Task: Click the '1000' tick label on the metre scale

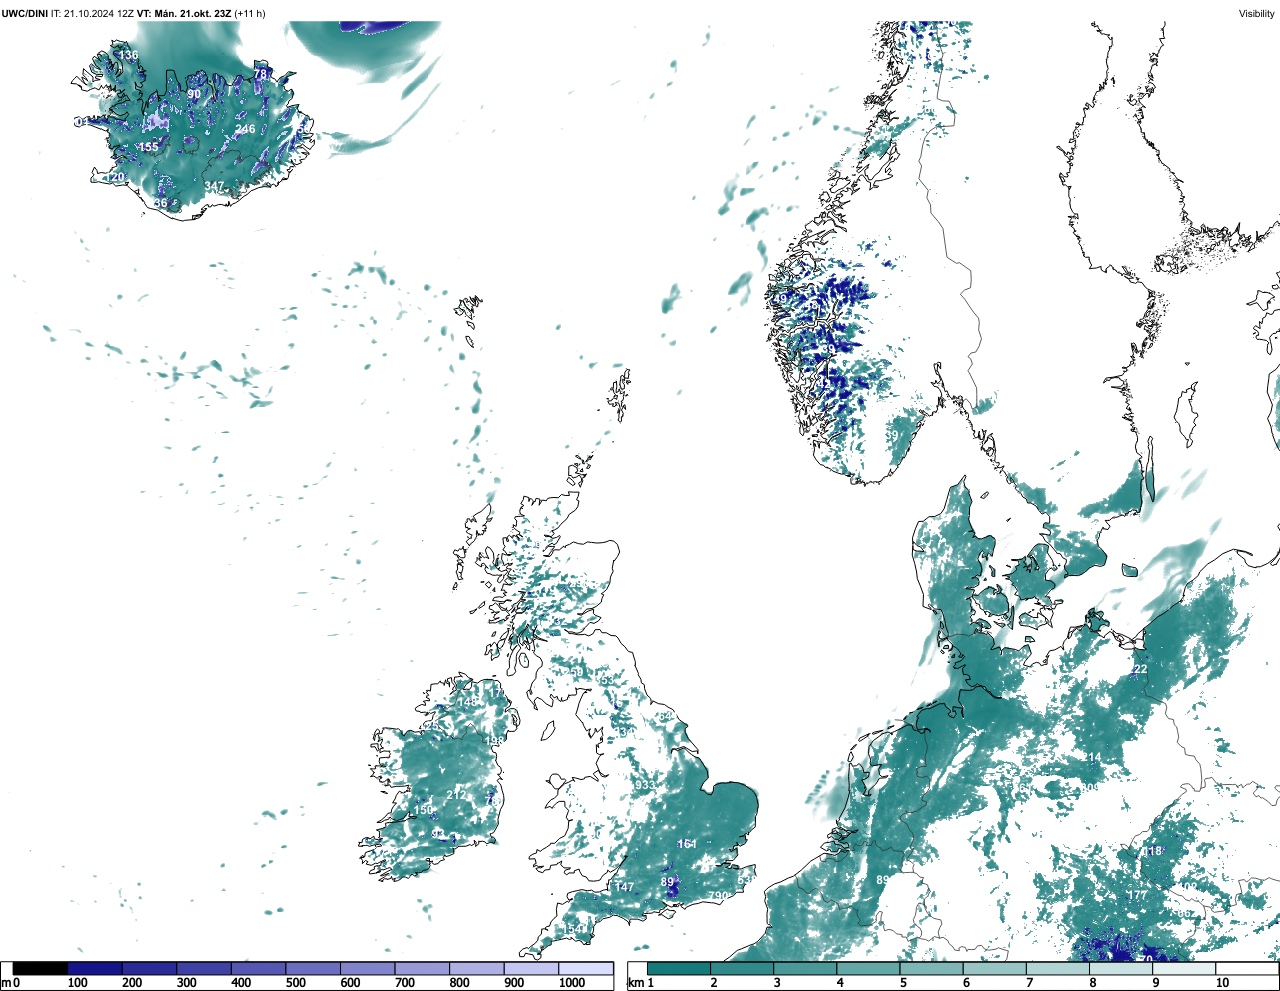Action: pos(572,983)
